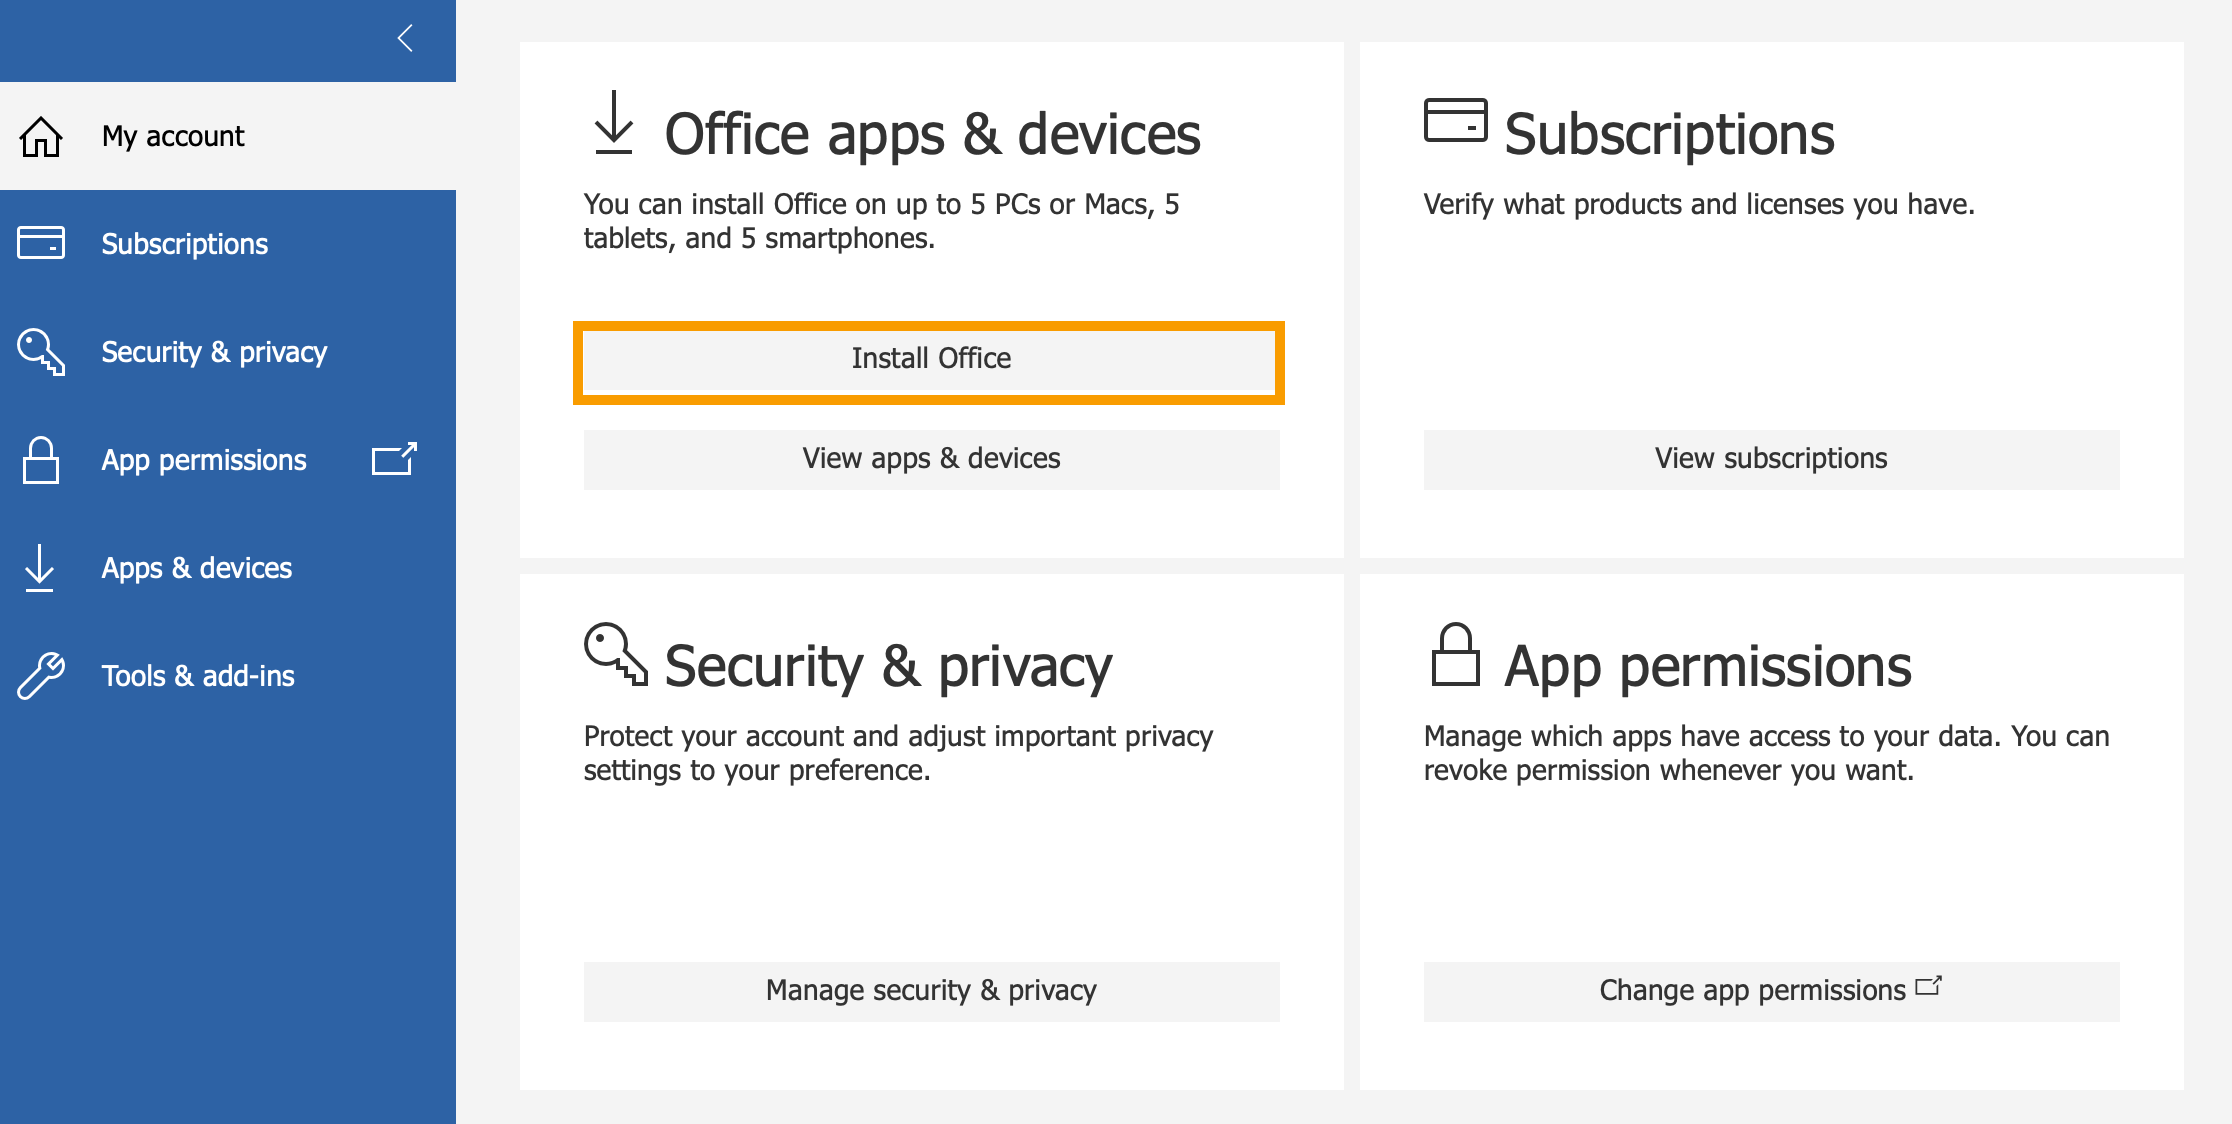
Task: Click the padlock icon in the App permissions tile
Action: tap(1455, 655)
